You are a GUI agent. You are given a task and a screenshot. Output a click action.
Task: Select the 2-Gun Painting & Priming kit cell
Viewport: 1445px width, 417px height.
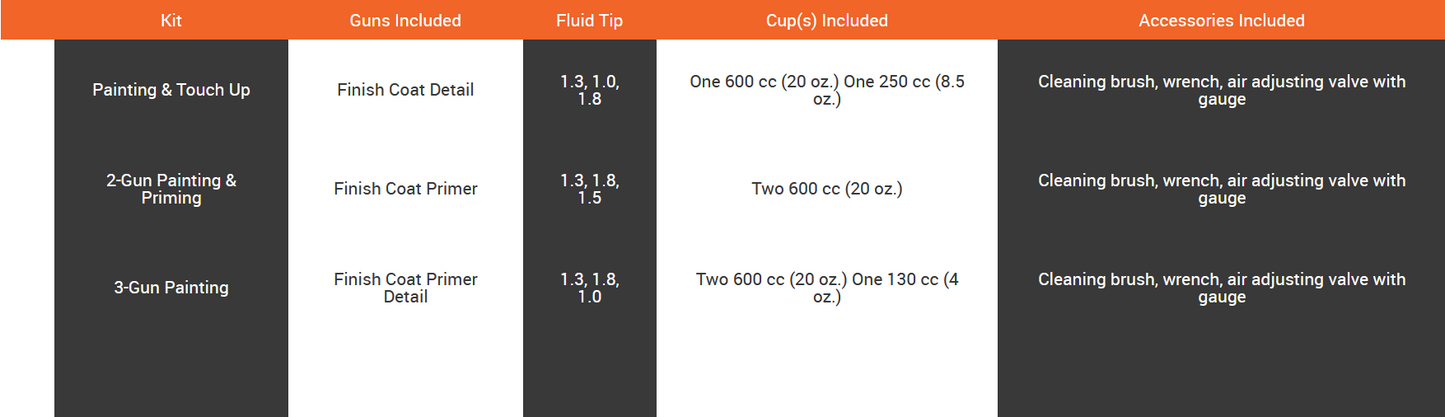click(x=171, y=189)
